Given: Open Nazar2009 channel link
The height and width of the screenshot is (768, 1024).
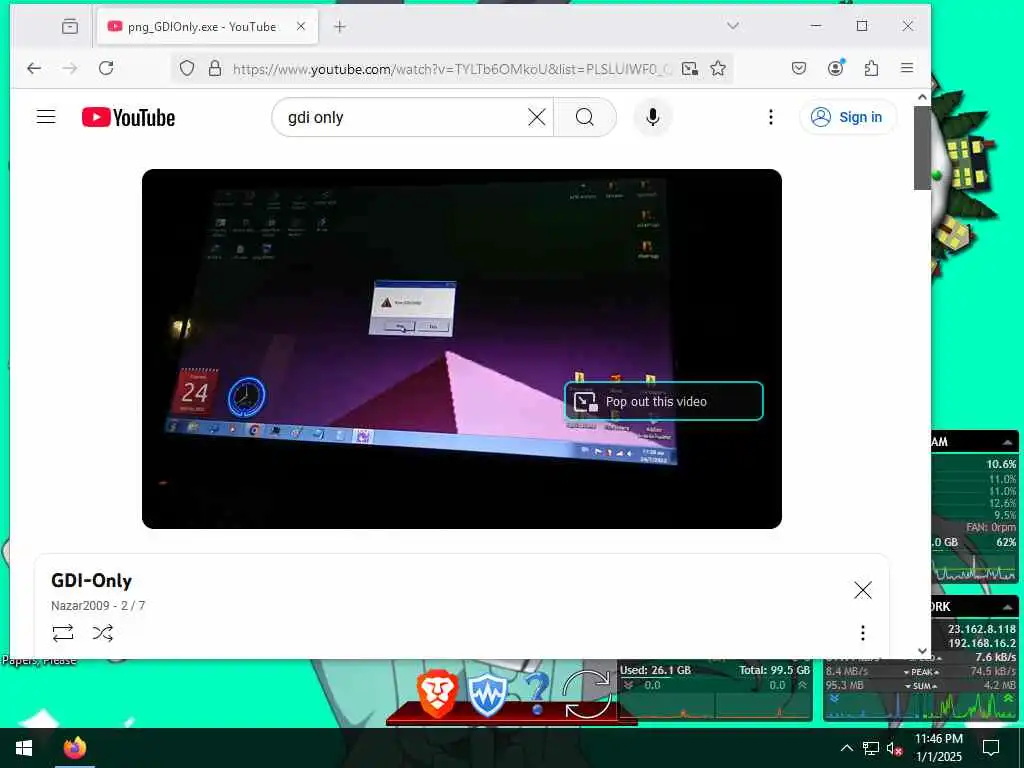Looking at the screenshot, I should click(x=80, y=605).
